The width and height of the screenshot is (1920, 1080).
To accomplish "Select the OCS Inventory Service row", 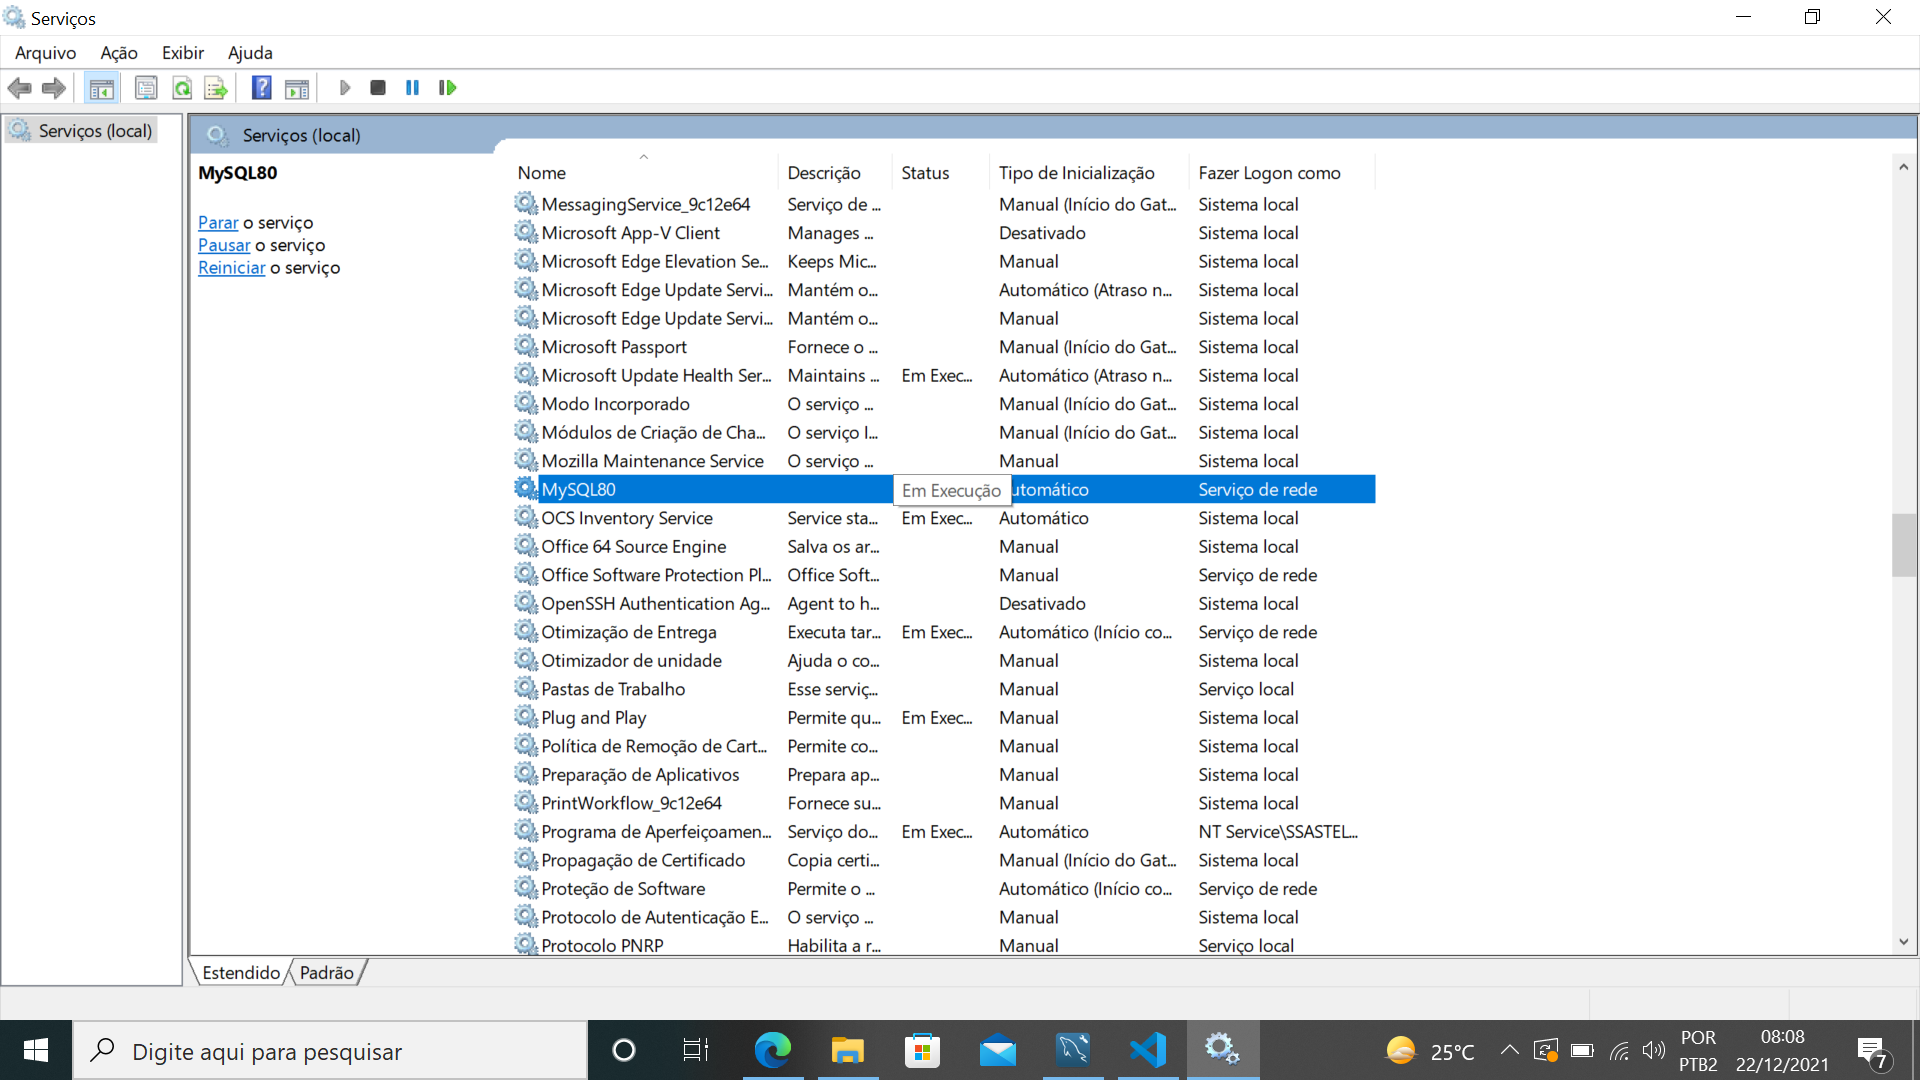I will coord(944,518).
